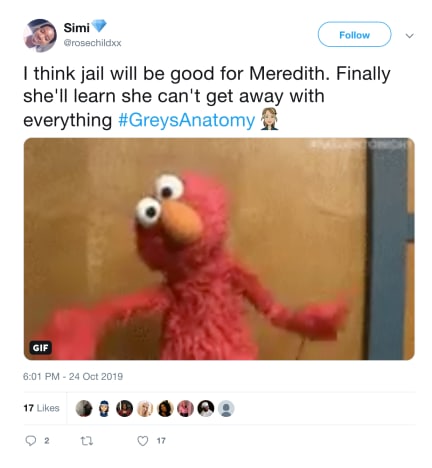View the 17 Likes list
432x468 pixels.
pyautogui.click(x=41, y=408)
